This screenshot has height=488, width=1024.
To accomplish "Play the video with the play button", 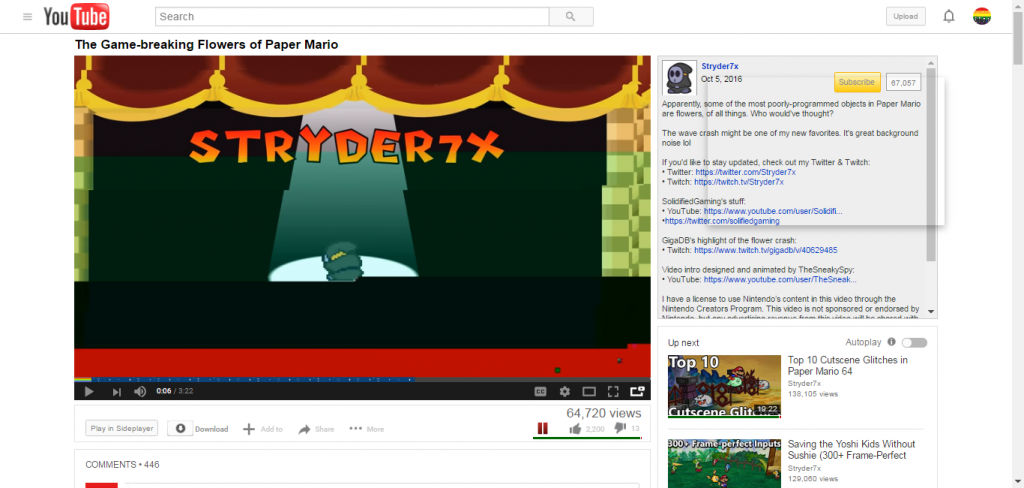I will 89,391.
